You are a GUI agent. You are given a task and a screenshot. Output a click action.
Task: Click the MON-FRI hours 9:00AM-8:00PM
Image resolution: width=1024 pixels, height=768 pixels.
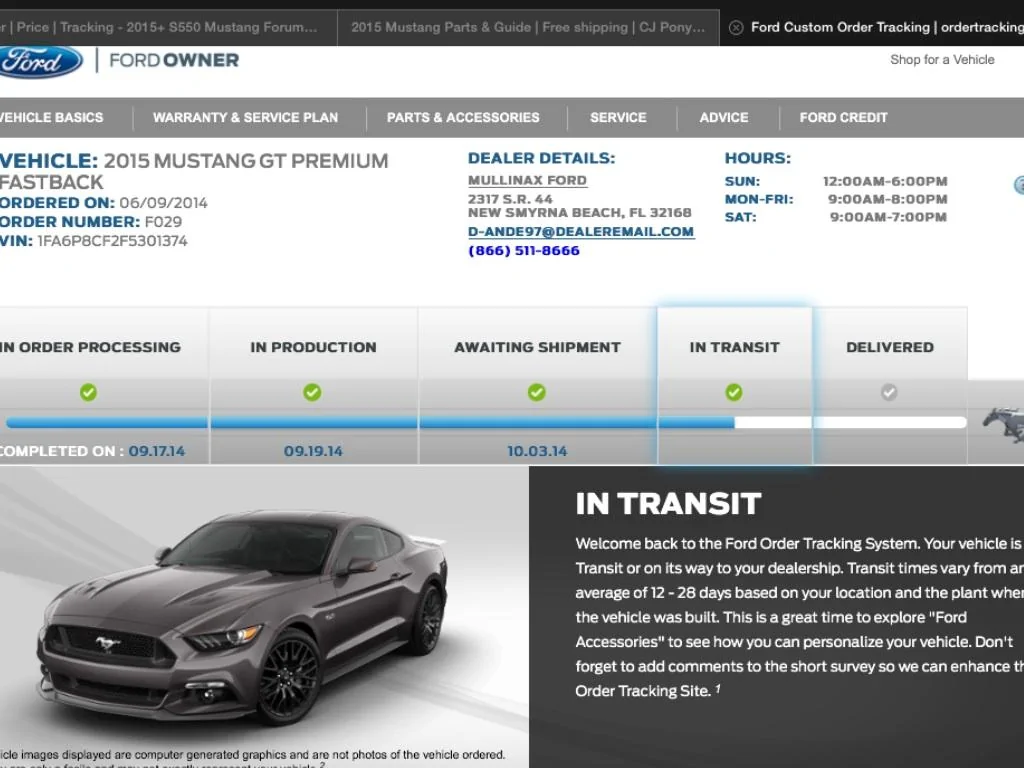pyautogui.click(x=888, y=199)
